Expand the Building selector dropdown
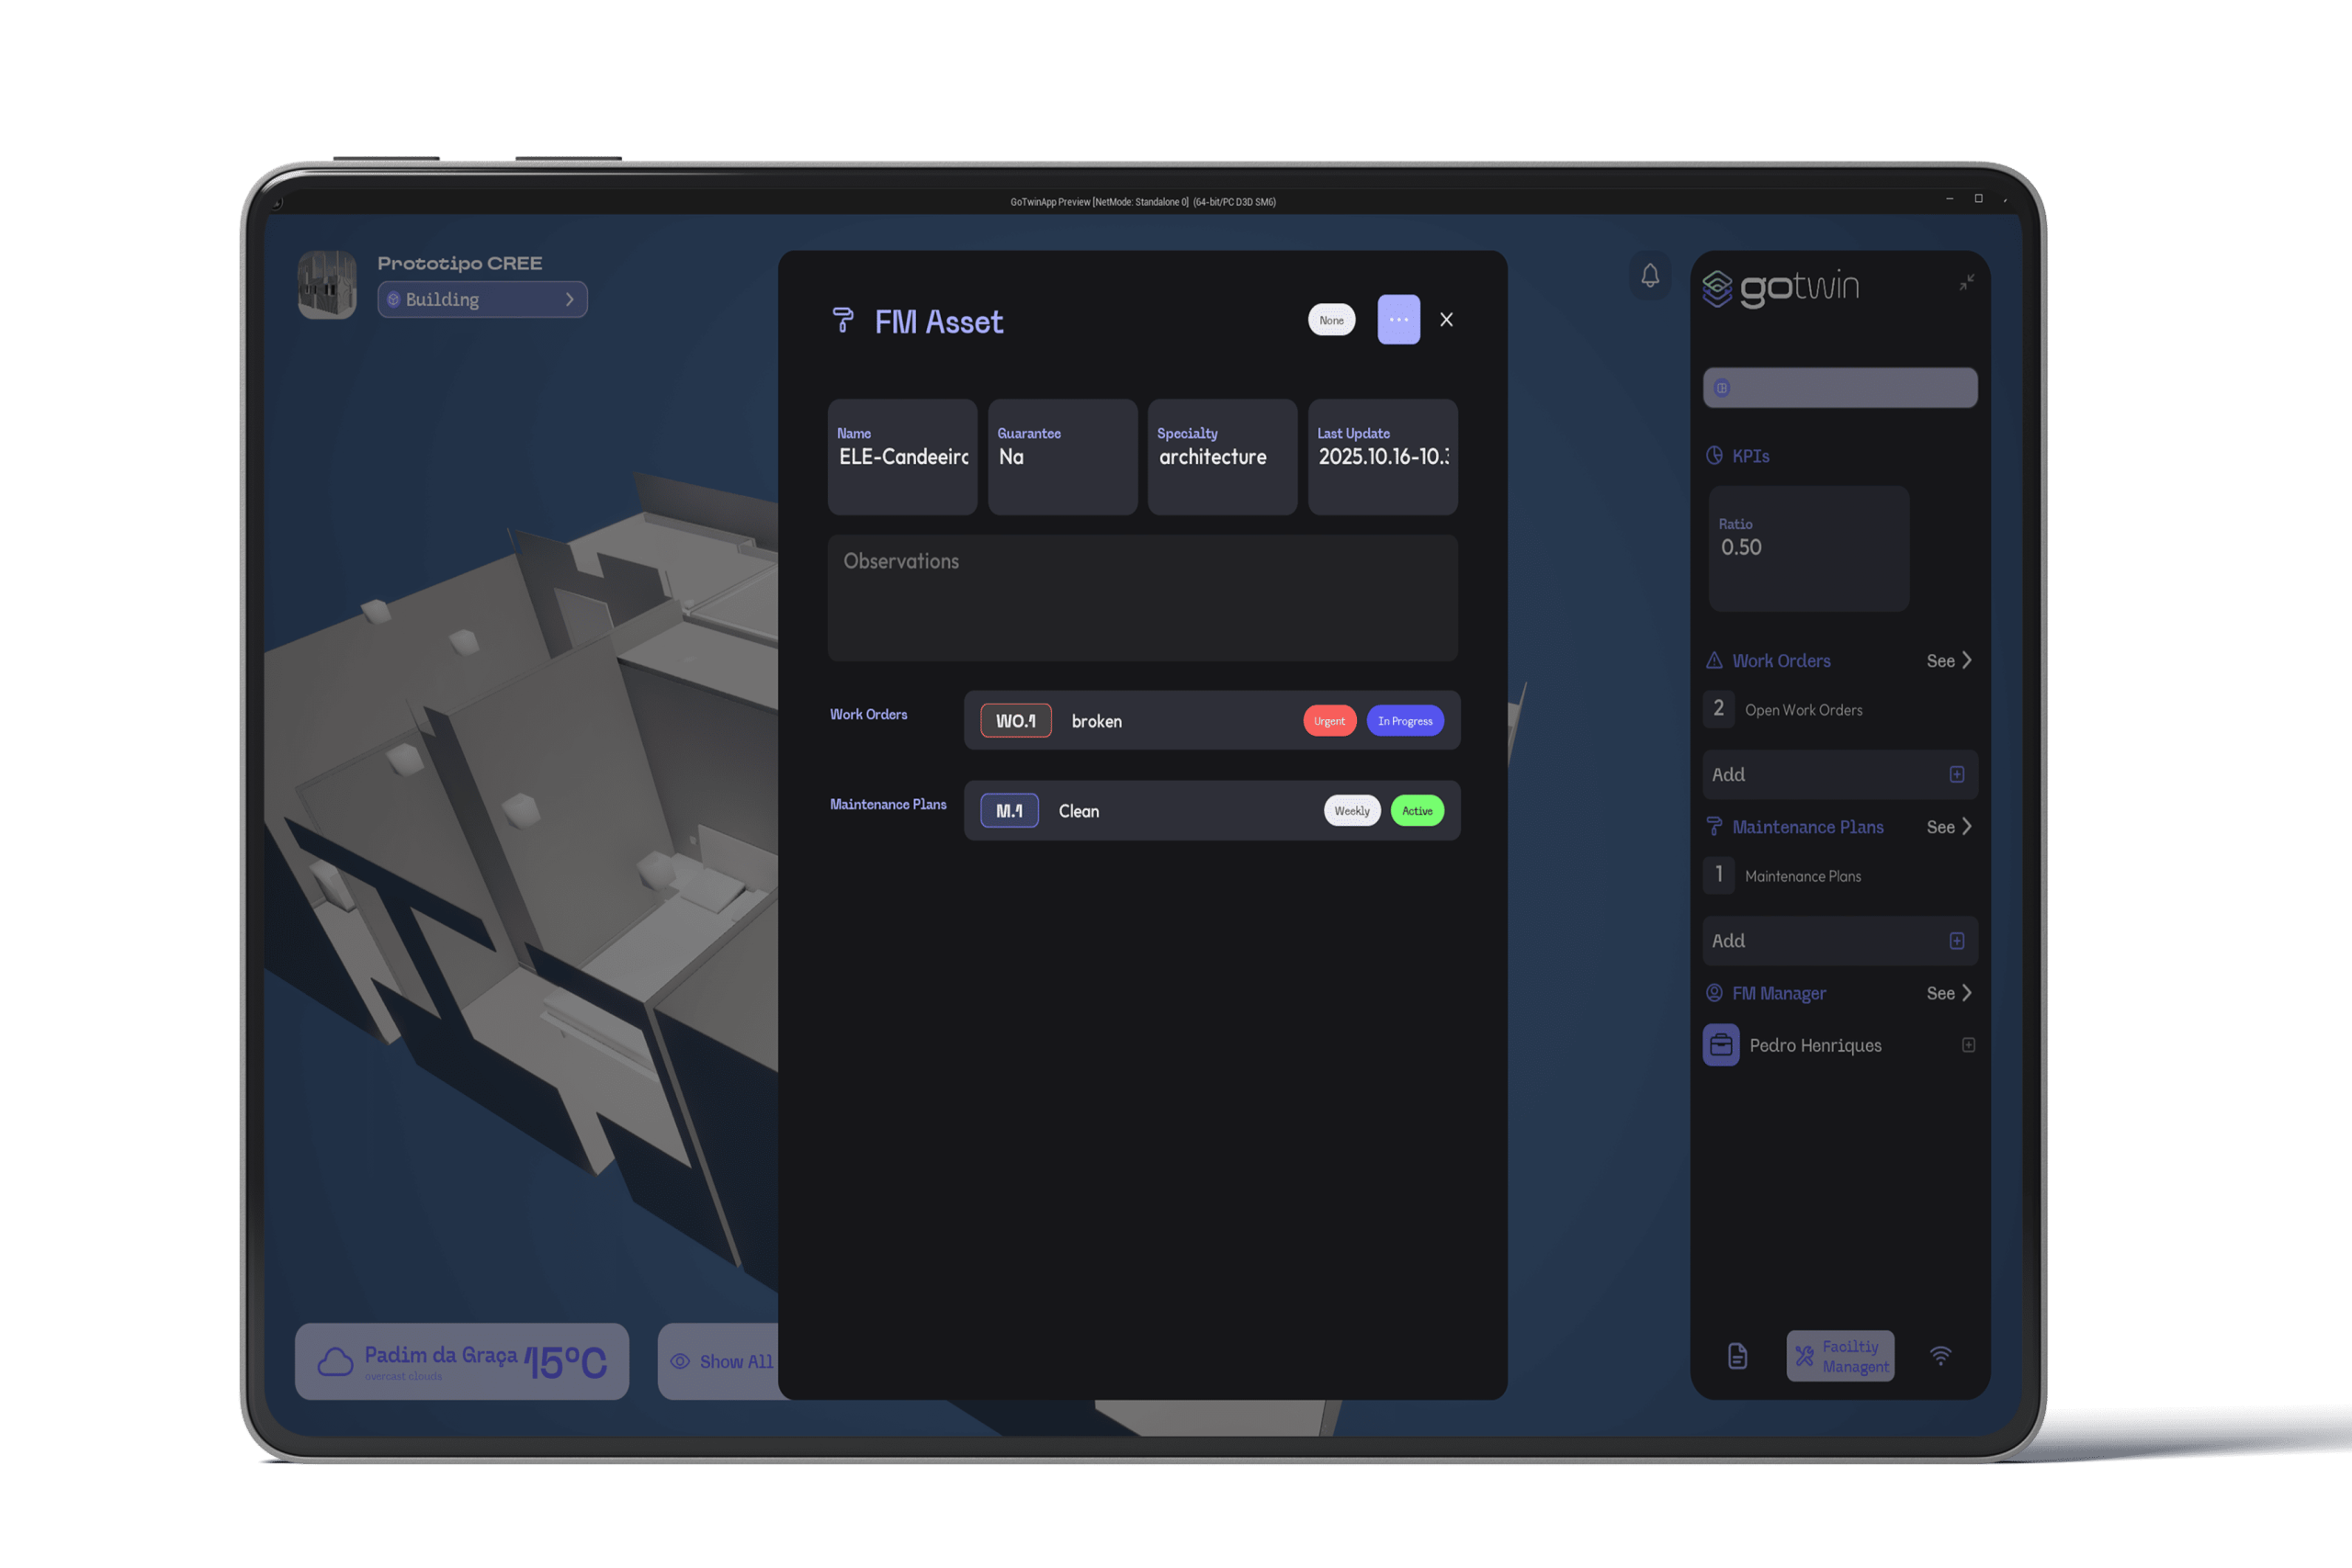The height and width of the screenshot is (1568, 2352). pyautogui.click(x=482, y=299)
